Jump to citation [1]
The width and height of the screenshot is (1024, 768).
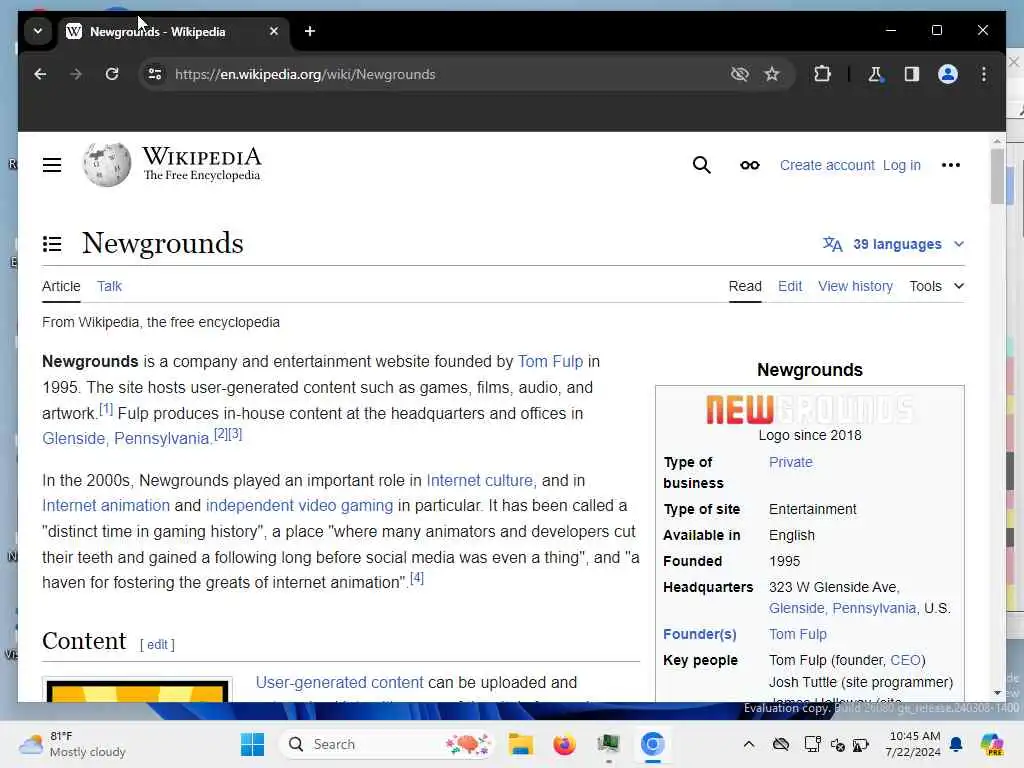point(106,409)
